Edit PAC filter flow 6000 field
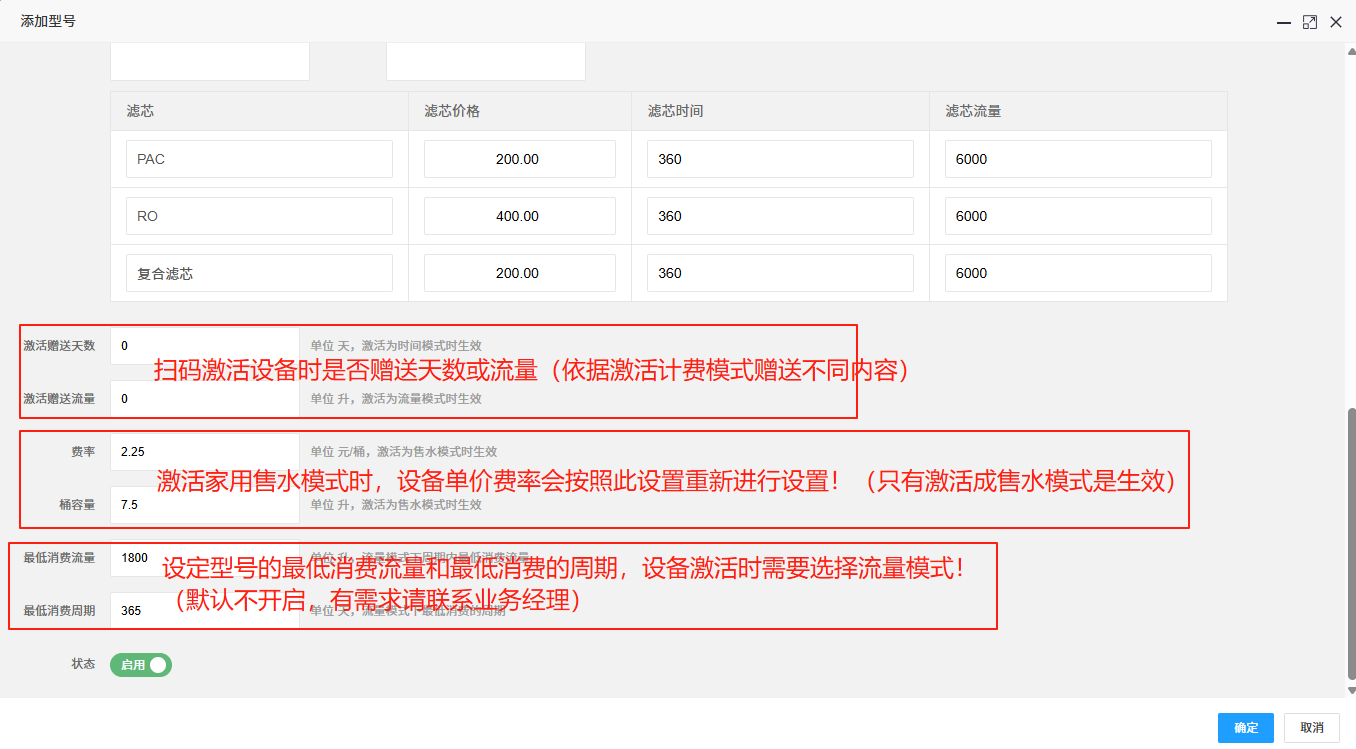This screenshot has height=749, width=1356. pyautogui.click(x=1078, y=159)
